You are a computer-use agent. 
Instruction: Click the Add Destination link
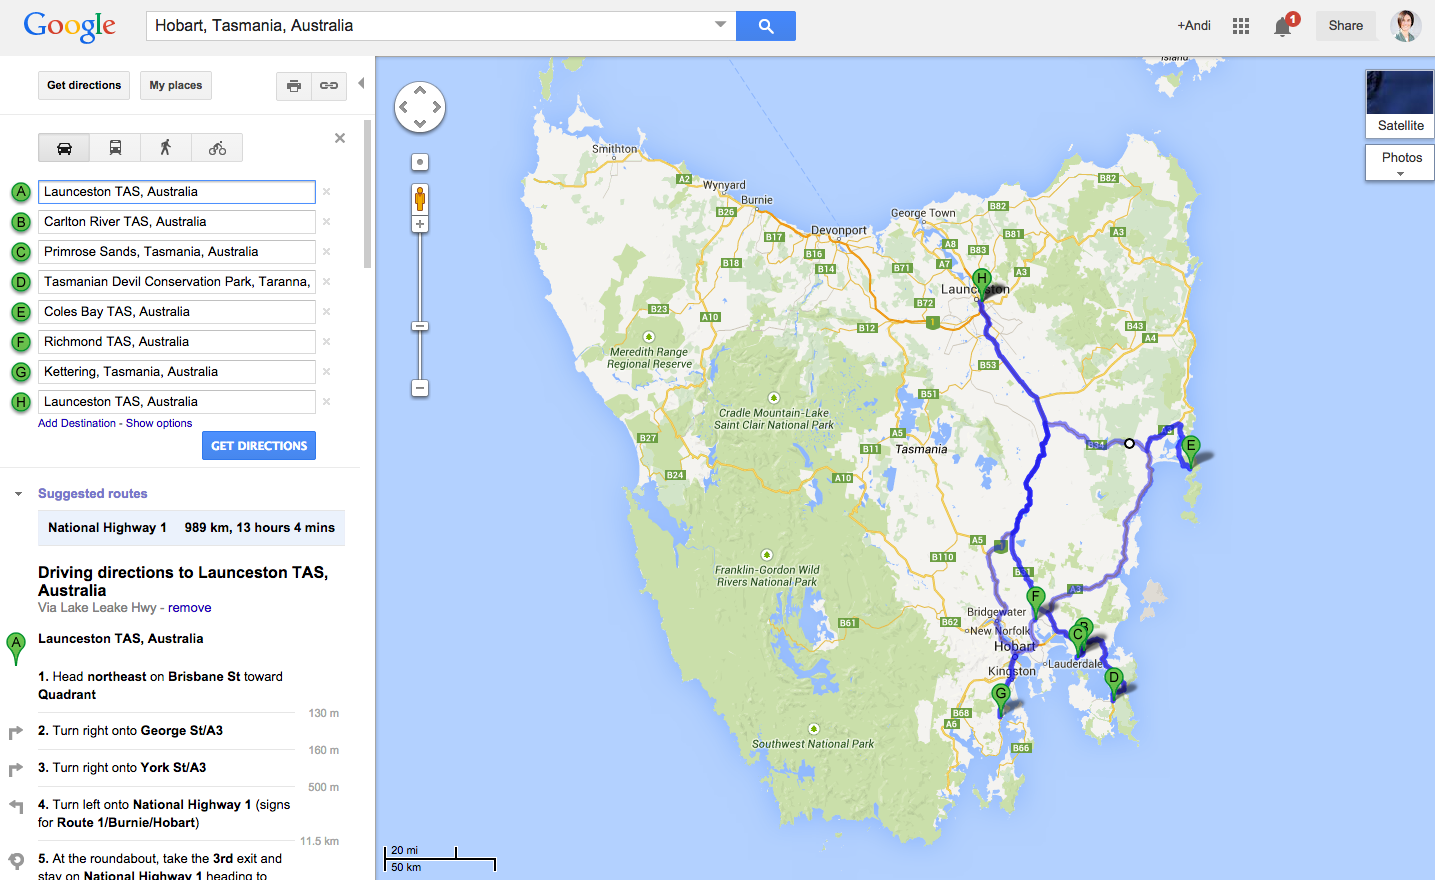77,423
